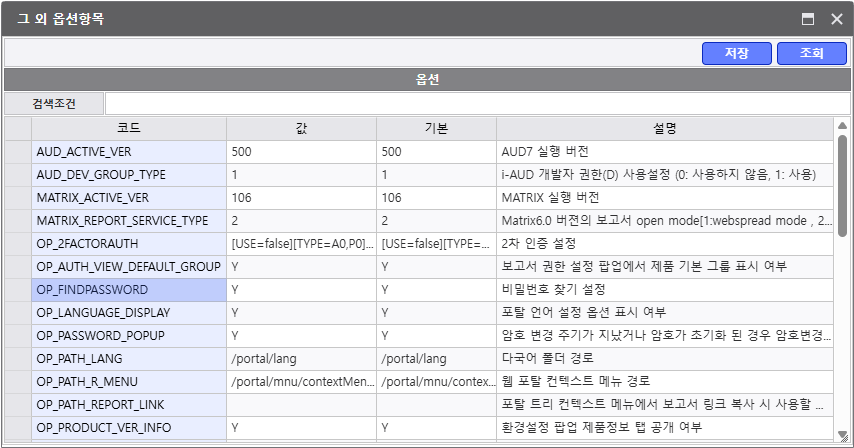
Task: Sort by the 코드 column header
Action: (x=128, y=128)
